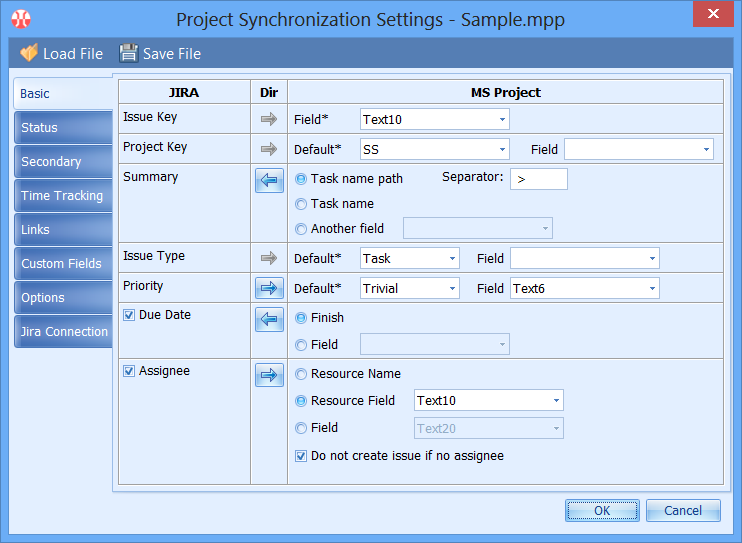The width and height of the screenshot is (742, 543).
Task: Click the Save File disk icon
Action: 129,53
